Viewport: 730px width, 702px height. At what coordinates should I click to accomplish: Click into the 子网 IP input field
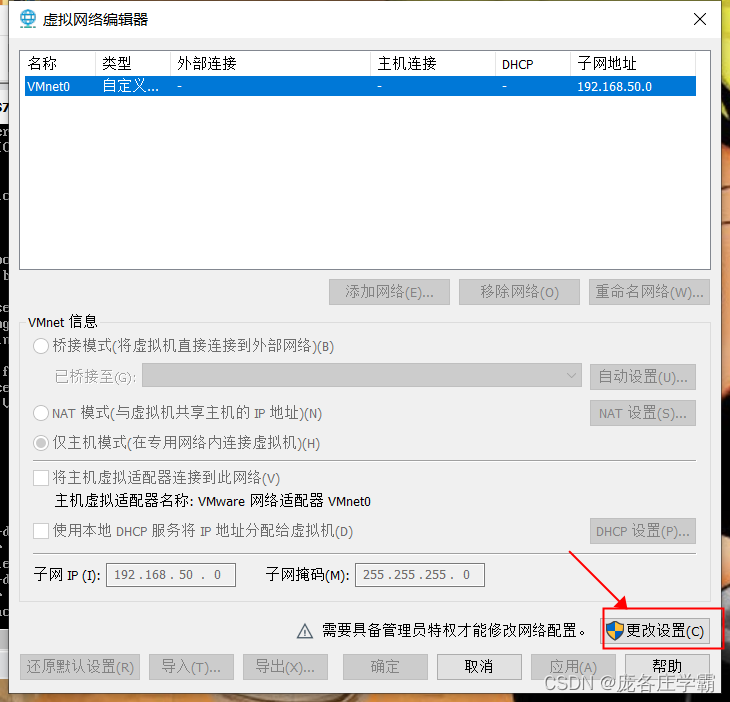[171, 575]
